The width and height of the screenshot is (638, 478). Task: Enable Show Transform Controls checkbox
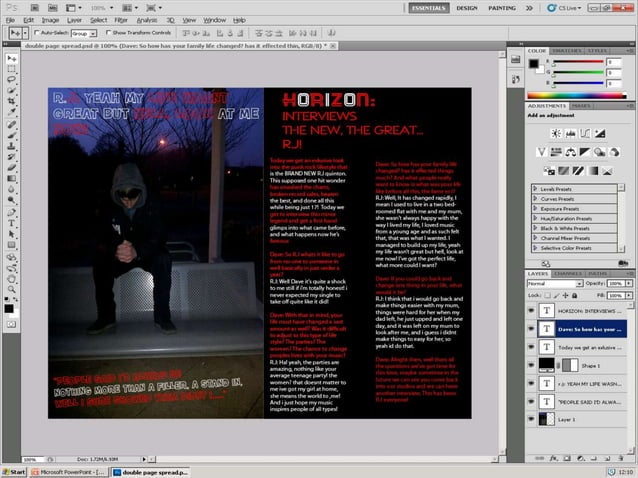pos(108,33)
